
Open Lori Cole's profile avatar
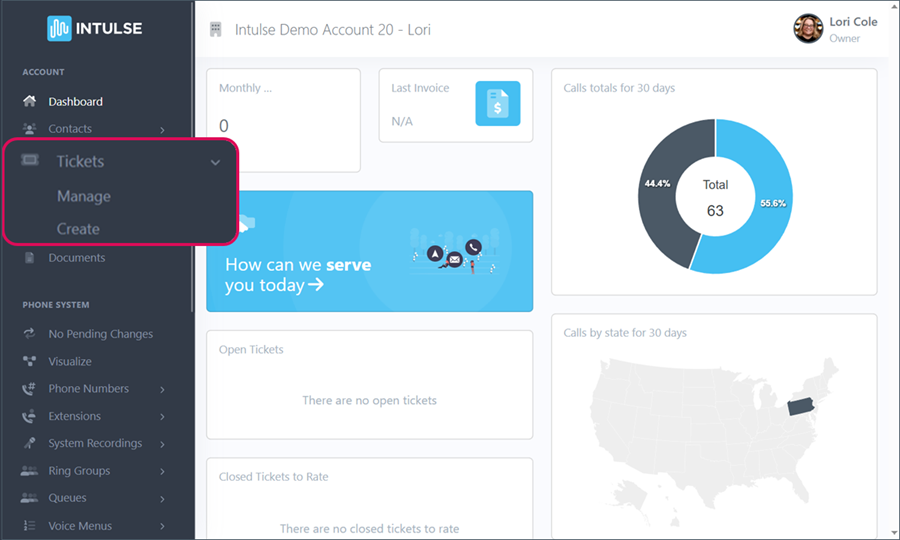(x=808, y=29)
